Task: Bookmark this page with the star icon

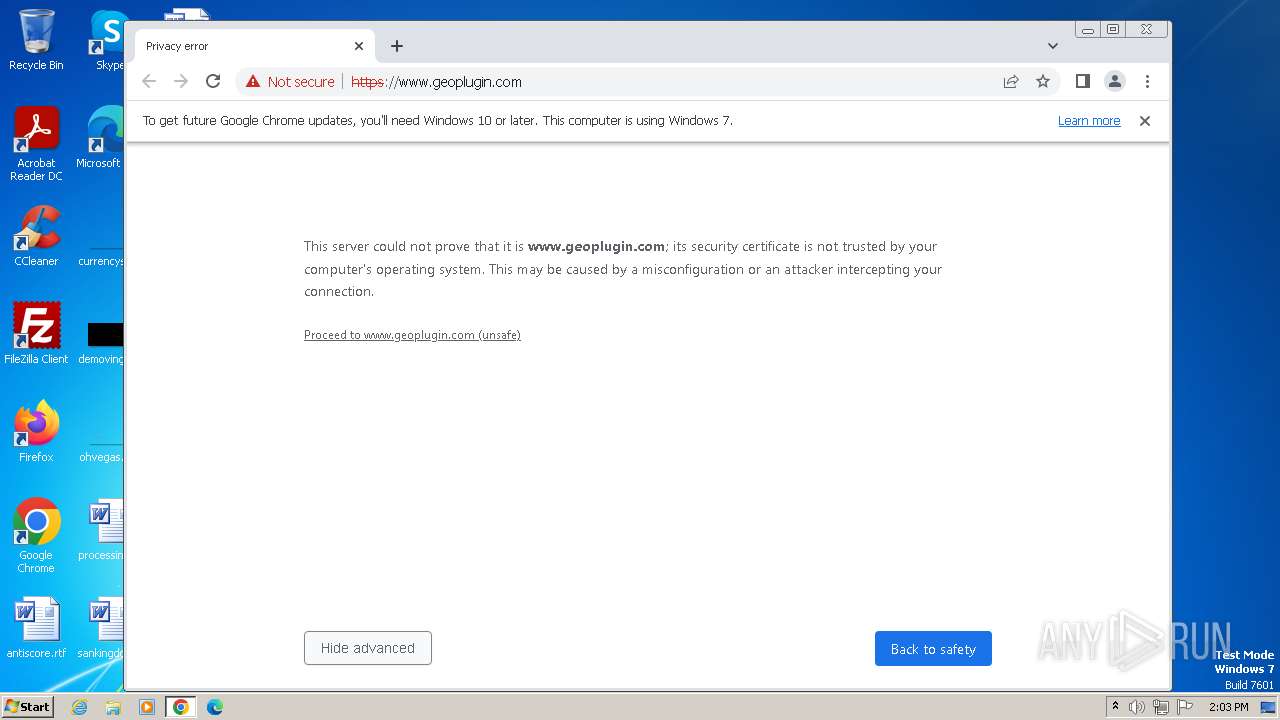Action: (x=1043, y=82)
